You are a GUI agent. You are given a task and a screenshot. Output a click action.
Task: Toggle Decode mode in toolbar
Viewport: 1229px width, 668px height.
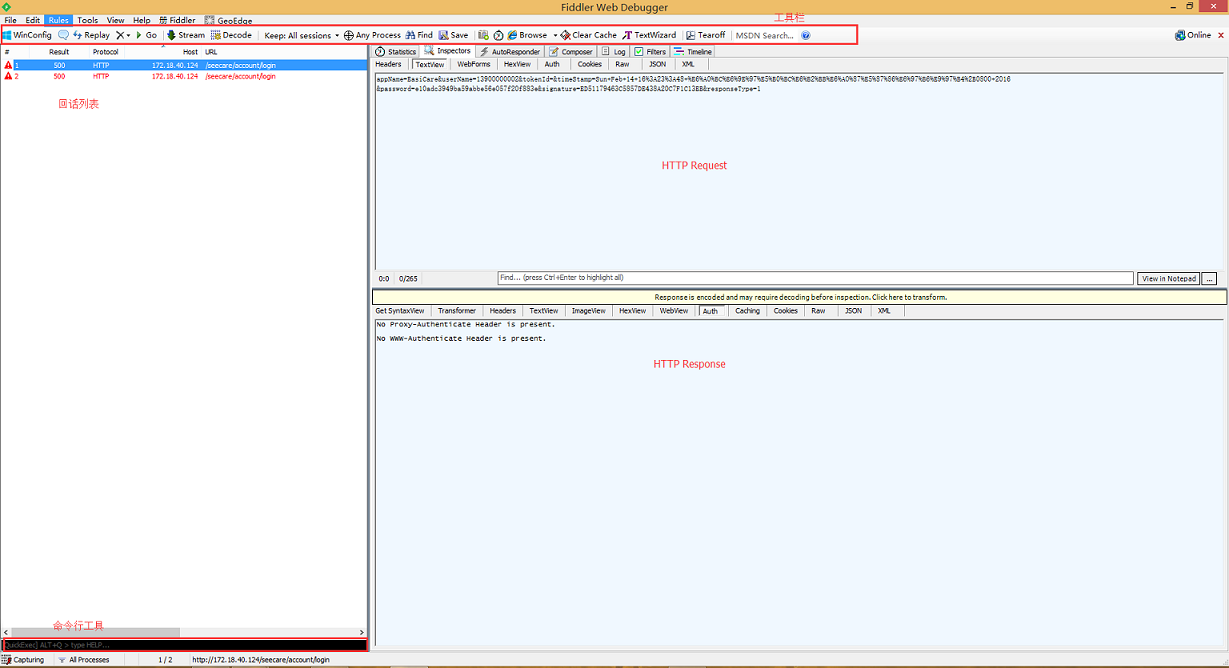click(x=231, y=35)
